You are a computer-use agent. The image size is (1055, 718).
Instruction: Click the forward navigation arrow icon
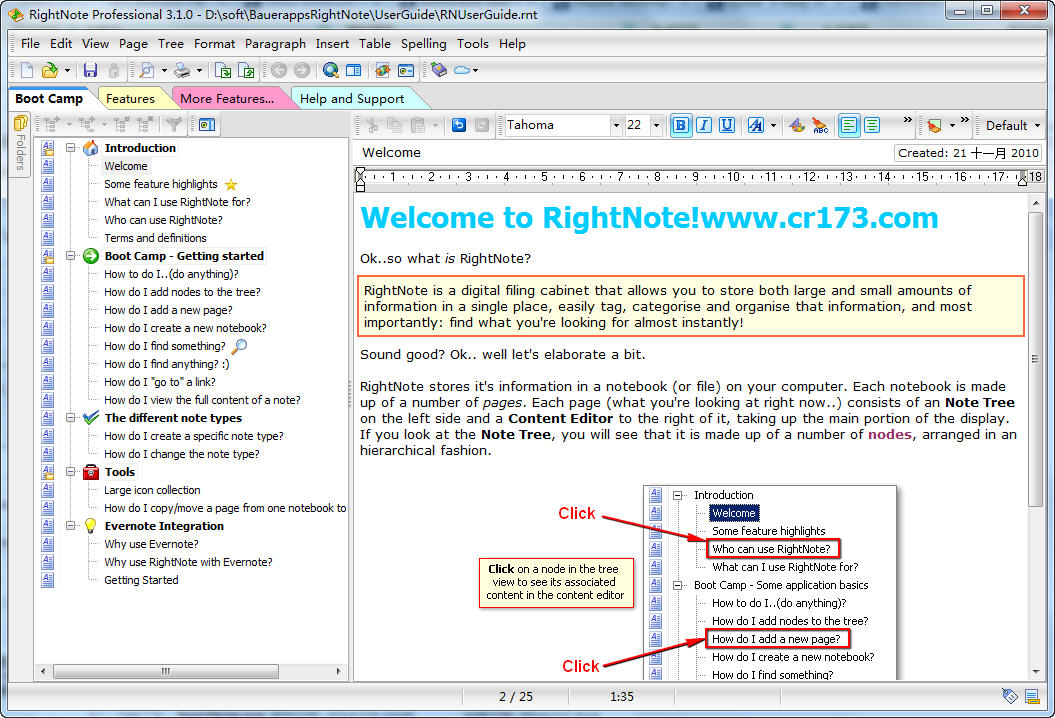(302, 70)
